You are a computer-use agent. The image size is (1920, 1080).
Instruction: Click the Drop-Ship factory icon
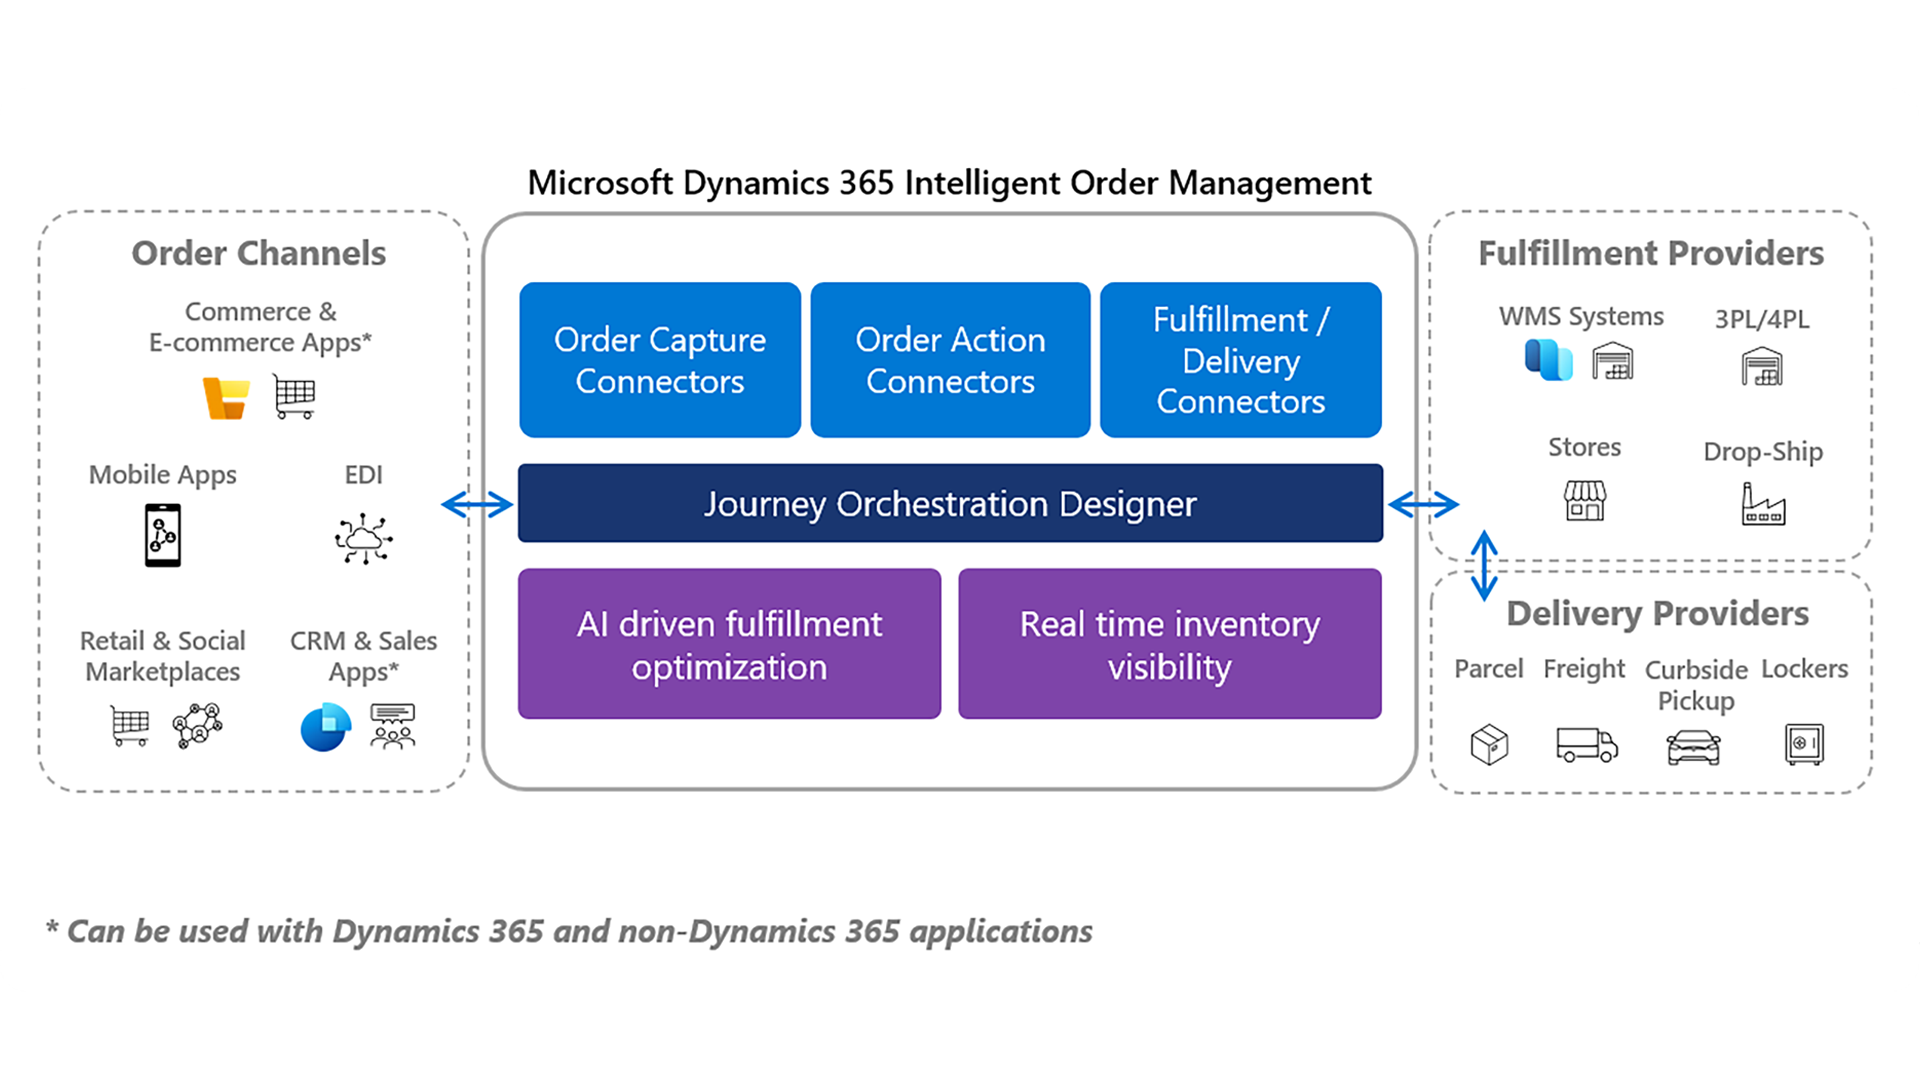[x=1762, y=503]
